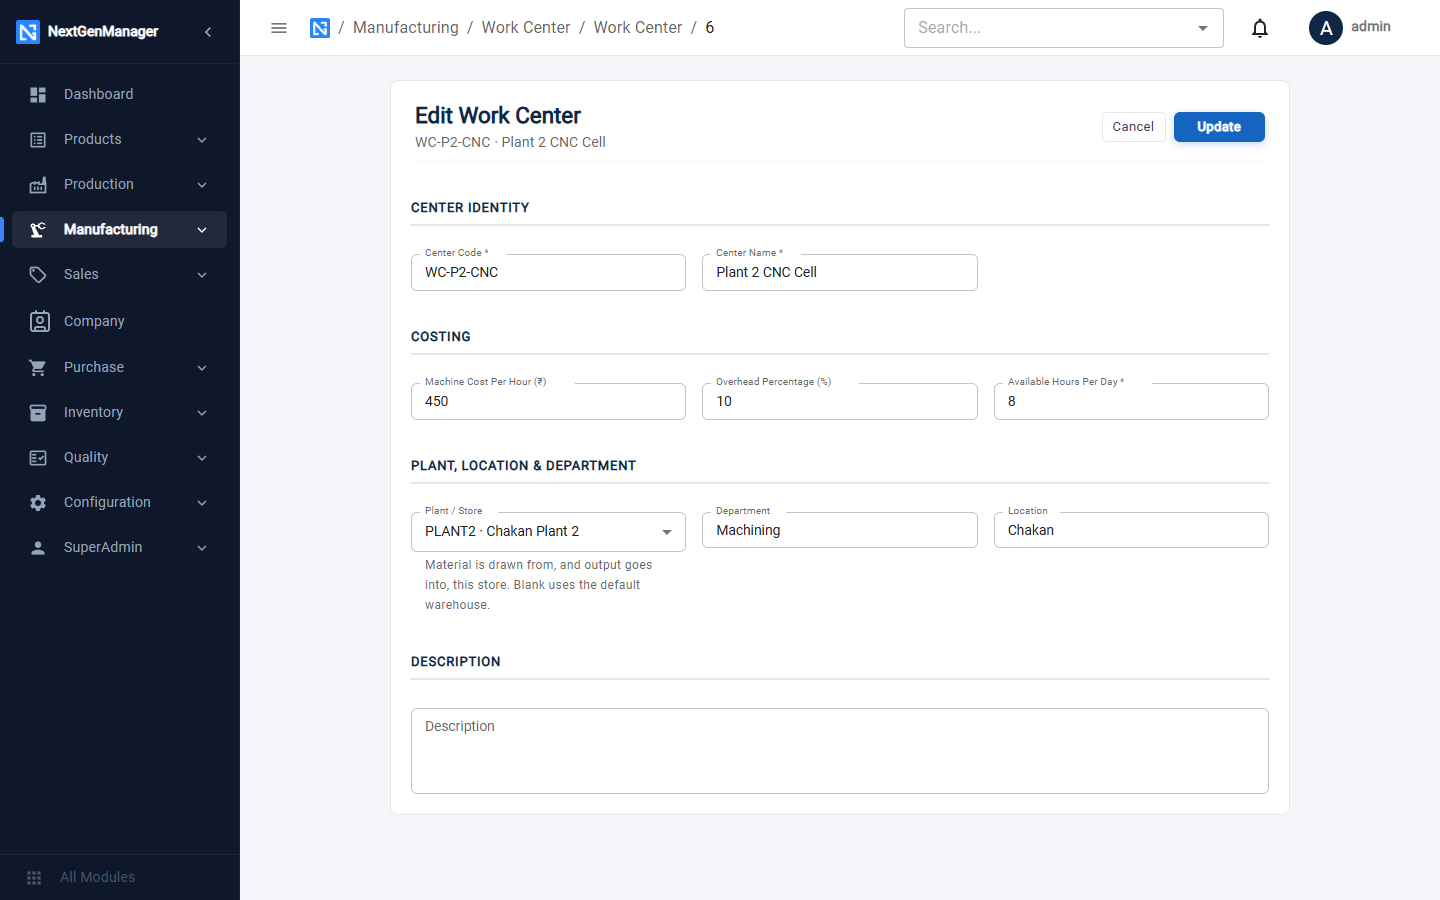This screenshot has width=1440, height=900.
Task: Click the Purchase cart icon
Action: click(38, 368)
